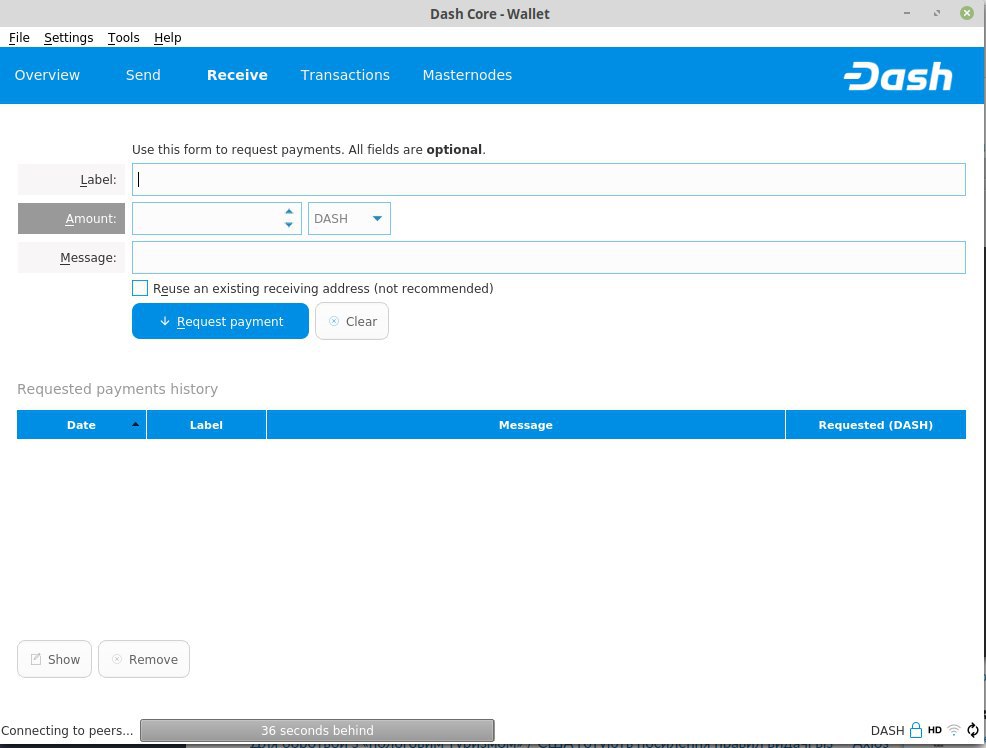The image size is (986, 748).
Task: Close the Dash Core window
Action: [967, 13]
